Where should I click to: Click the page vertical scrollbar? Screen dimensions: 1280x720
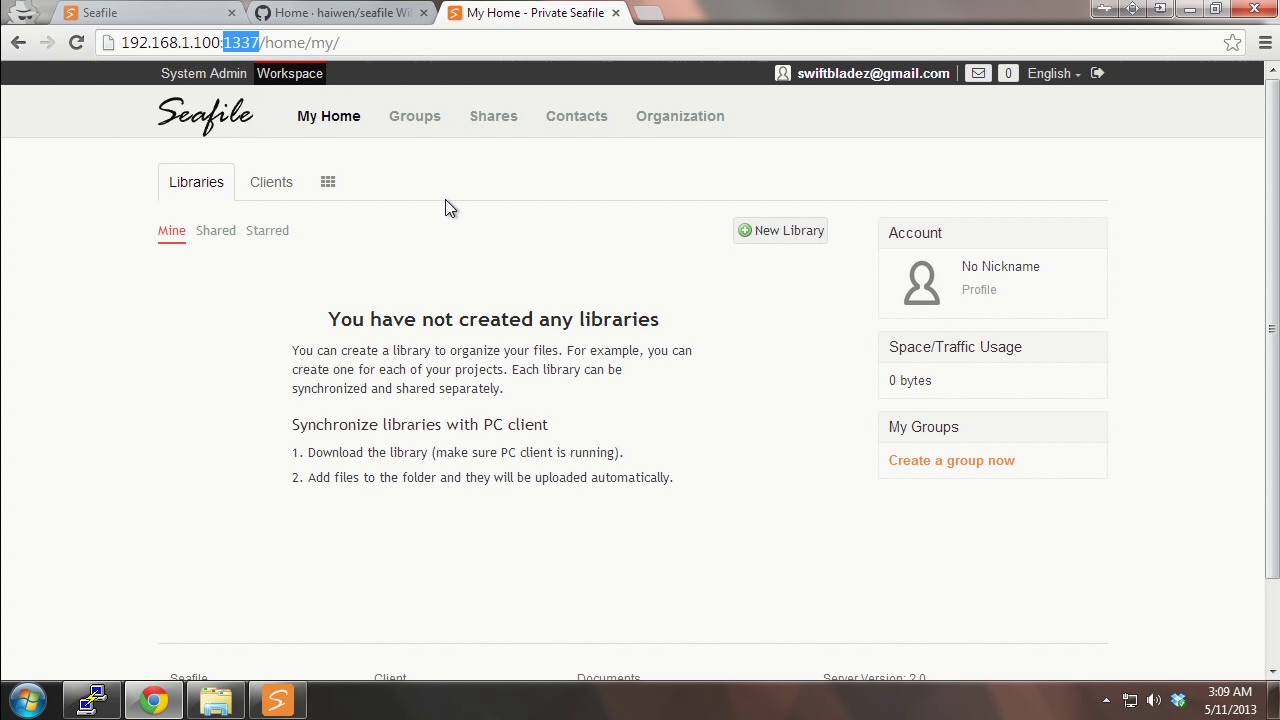coord(1272,328)
